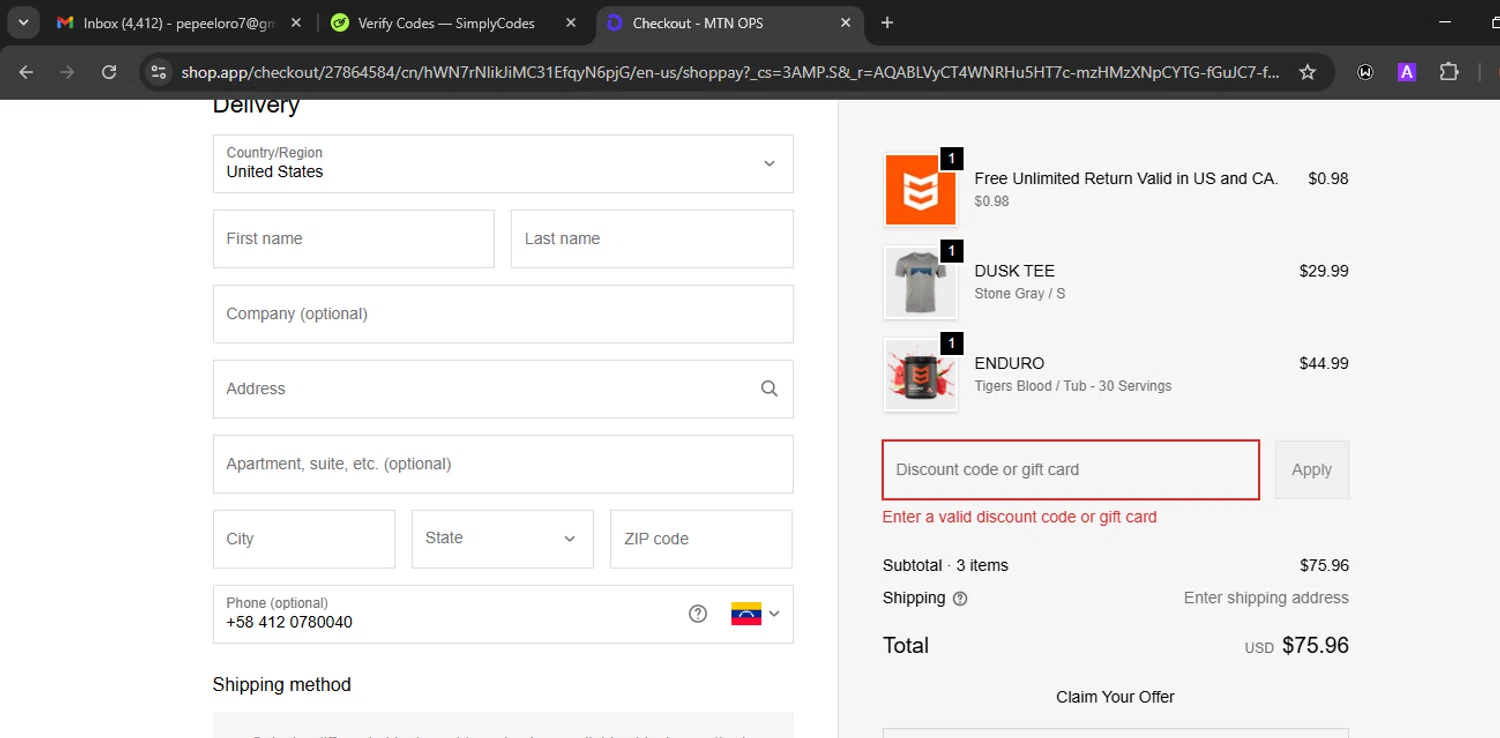Click the Enter a valid discount code error
1500x738 pixels.
click(1020, 517)
